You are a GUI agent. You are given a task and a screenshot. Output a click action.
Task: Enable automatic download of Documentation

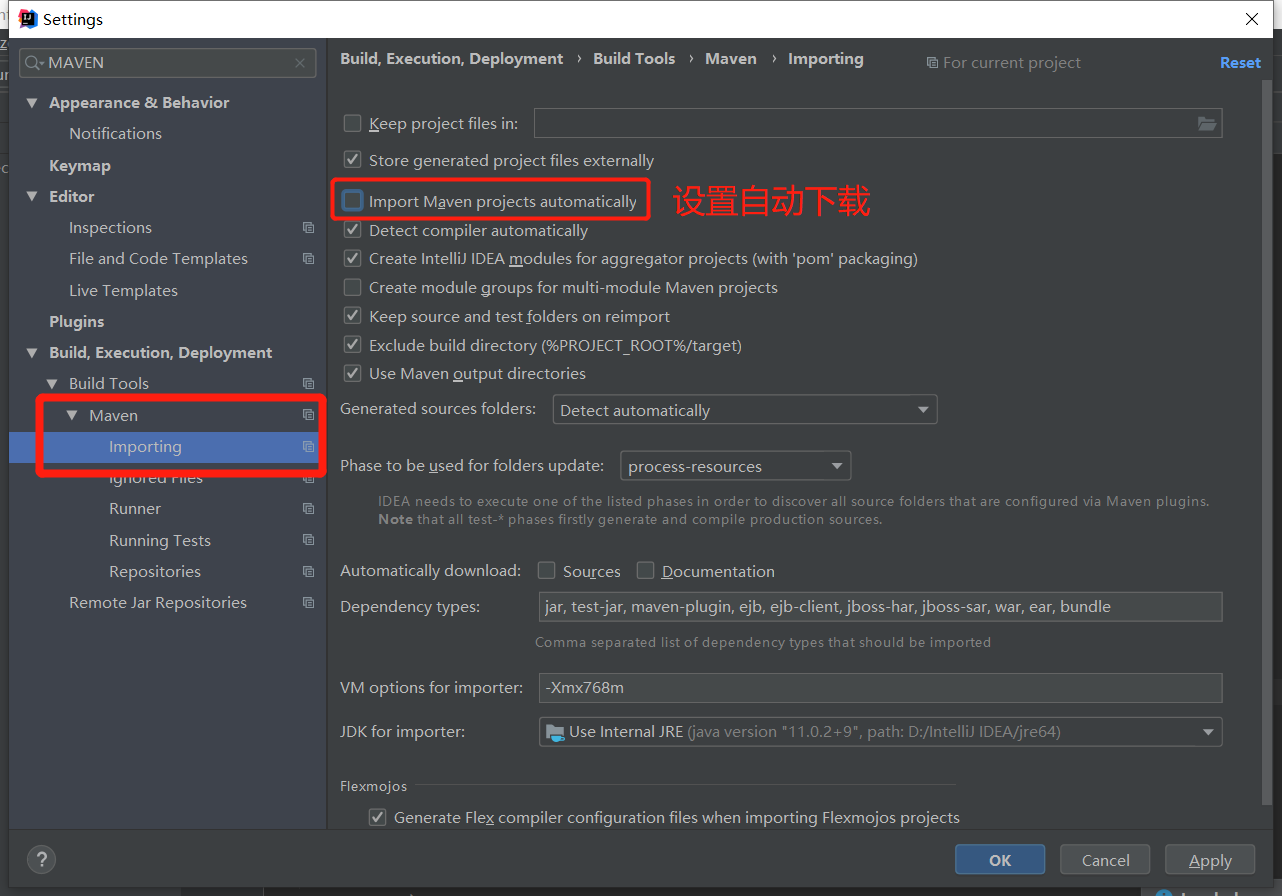645,571
